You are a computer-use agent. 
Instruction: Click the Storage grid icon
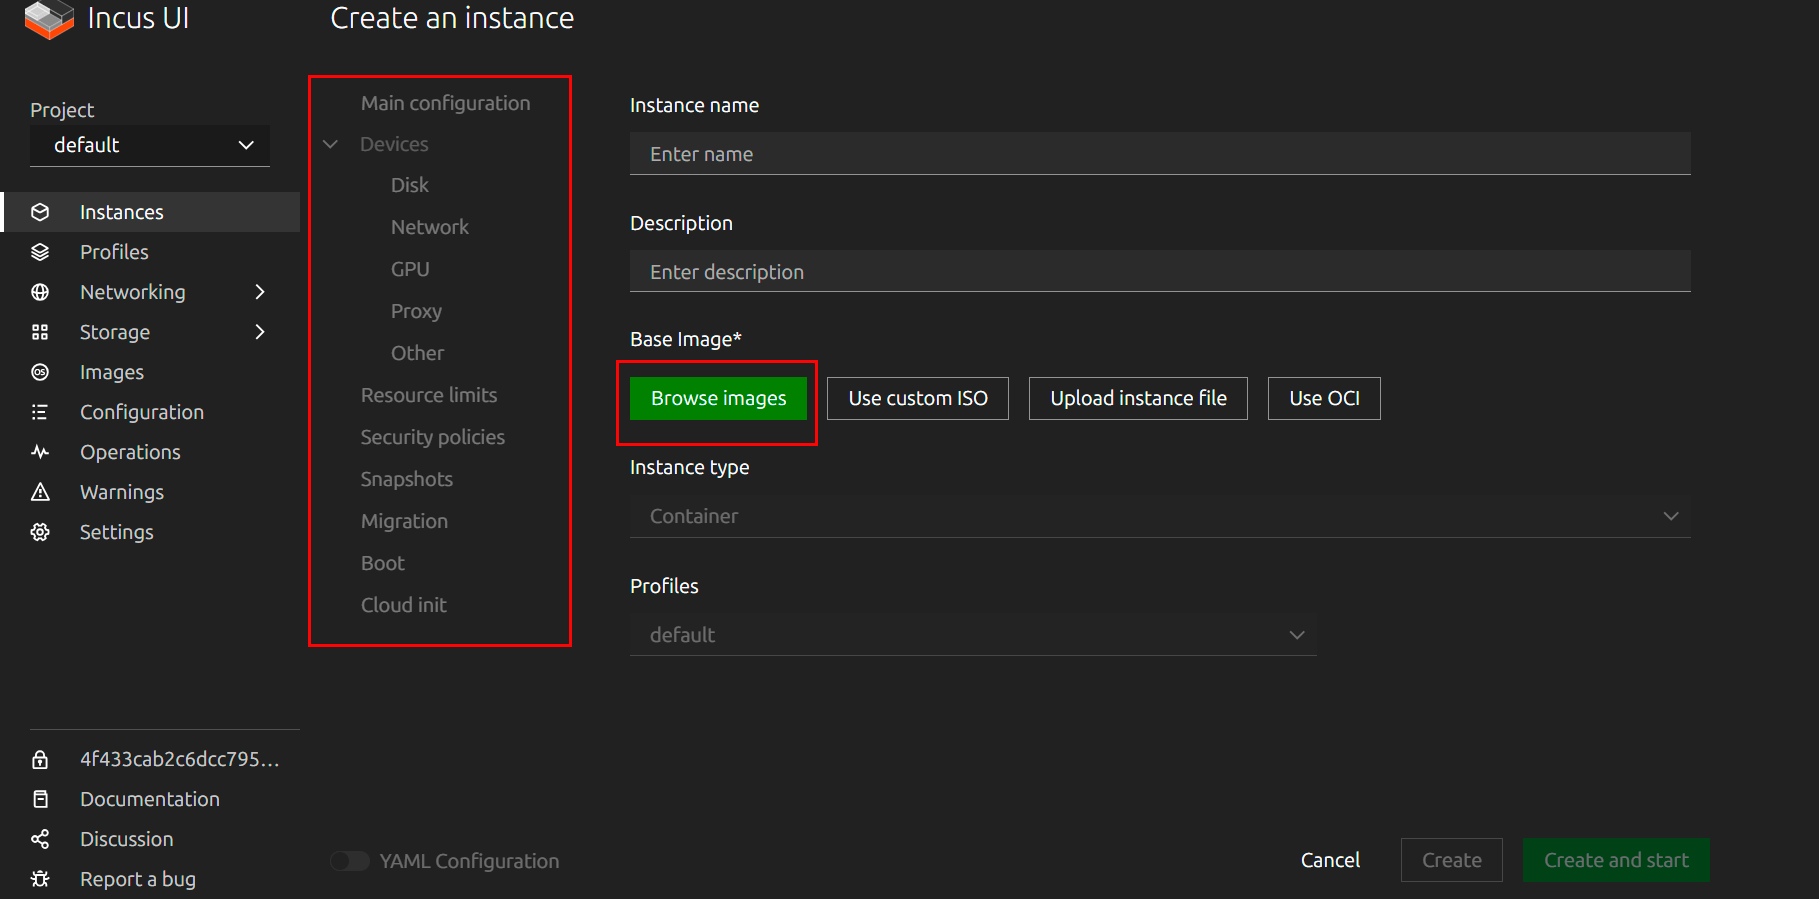click(40, 332)
